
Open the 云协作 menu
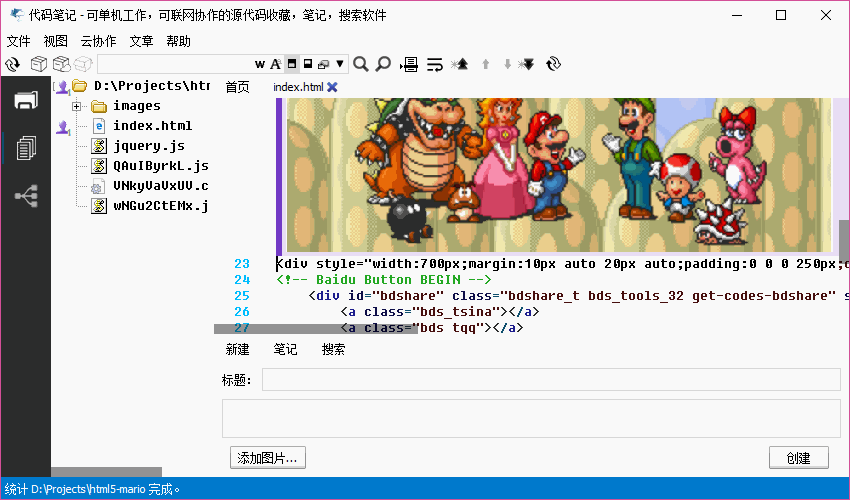98,41
